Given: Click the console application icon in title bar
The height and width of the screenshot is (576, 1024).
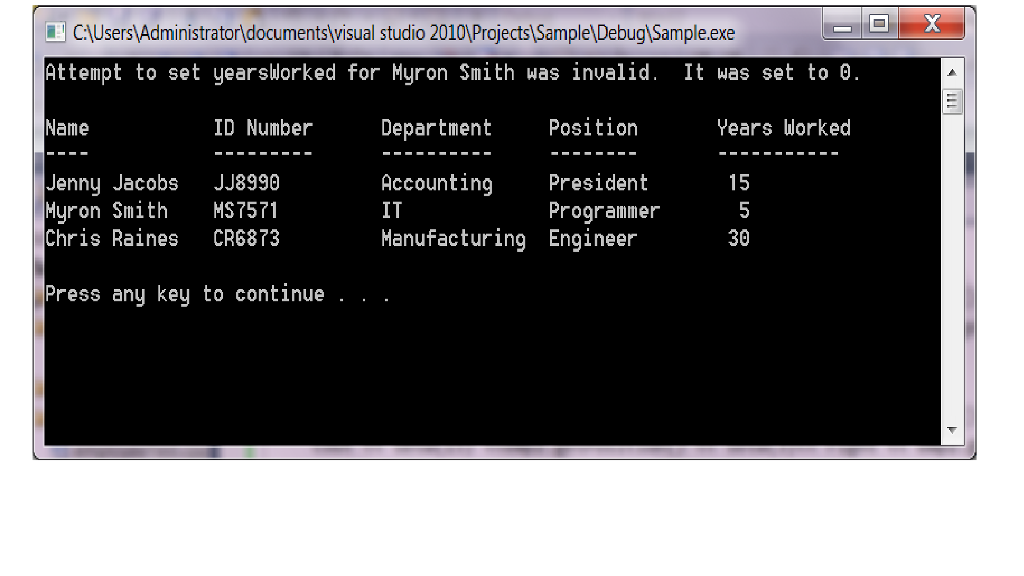Looking at the screenshot, I should click(x=54, y=32).
